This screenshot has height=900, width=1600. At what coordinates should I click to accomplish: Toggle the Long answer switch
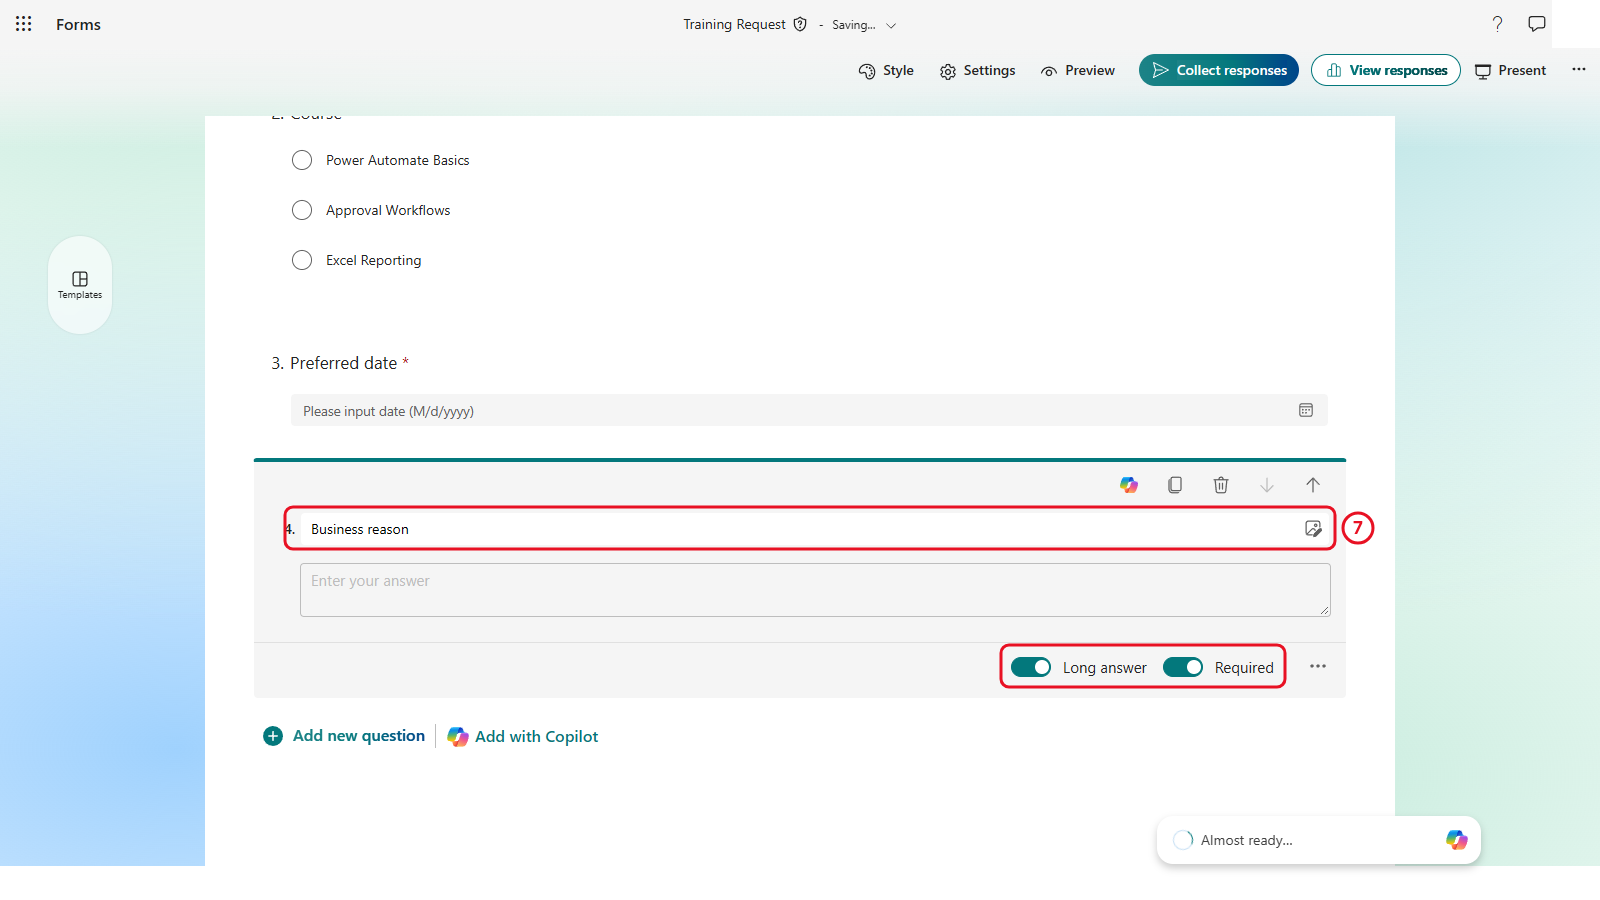tap(1031, 667)
